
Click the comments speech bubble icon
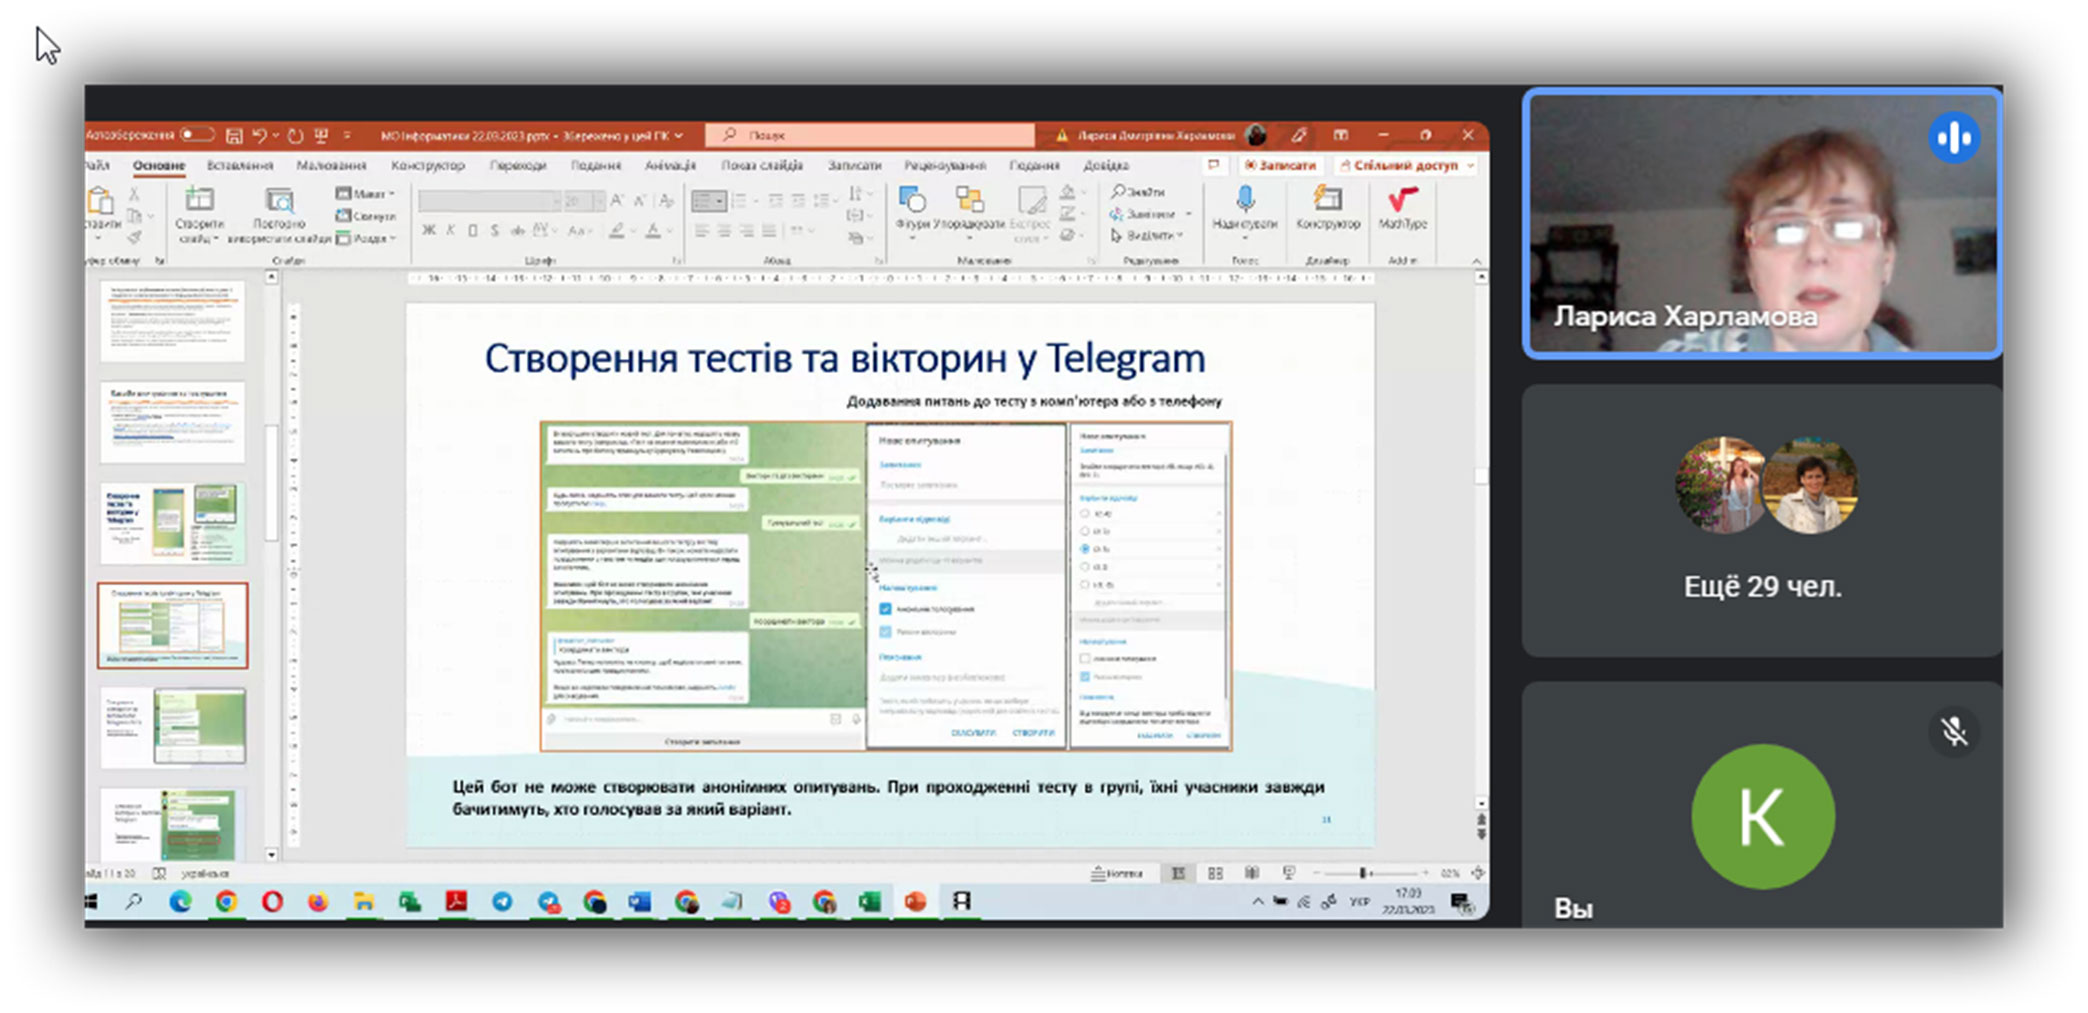pos(1214,165)
